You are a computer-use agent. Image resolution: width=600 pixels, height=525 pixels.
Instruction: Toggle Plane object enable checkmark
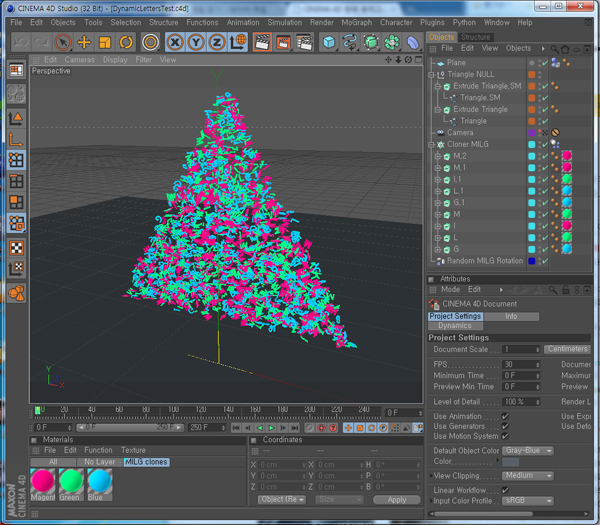coord(545,63)
